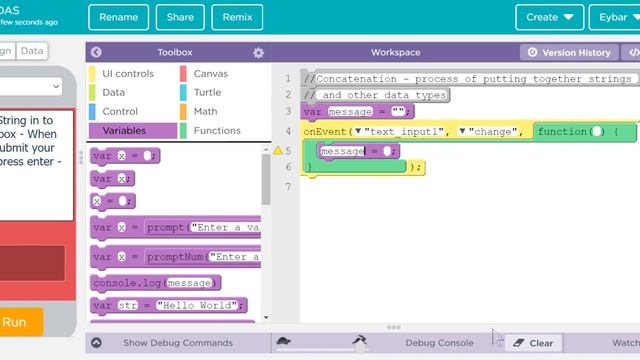Click the speed slider handle
The image size is (640, 360).
pos(360,347)
